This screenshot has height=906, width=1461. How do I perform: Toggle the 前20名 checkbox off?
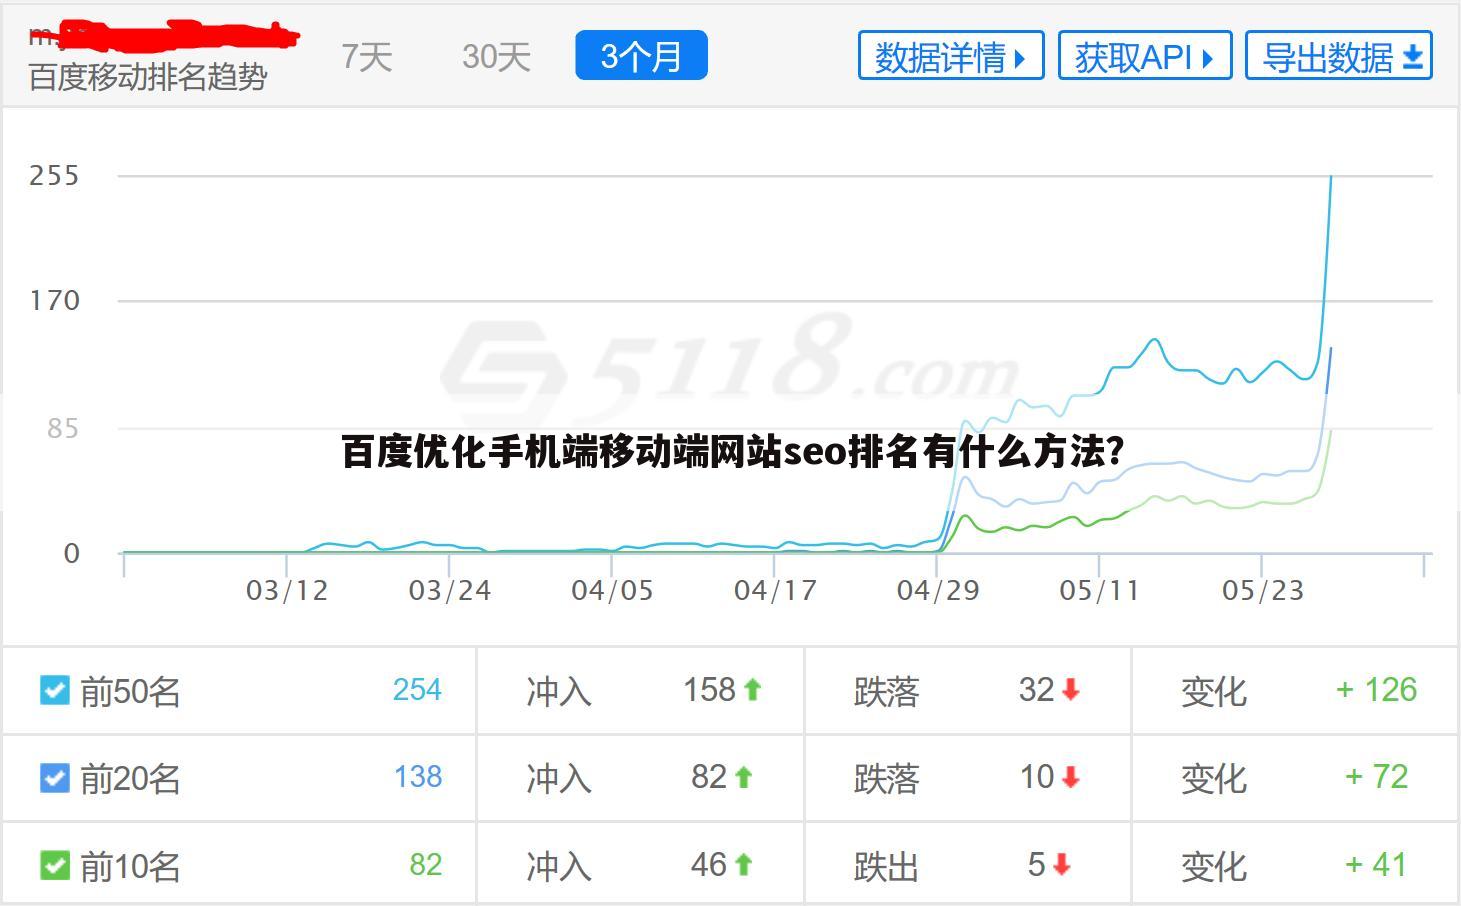point(55,779)
